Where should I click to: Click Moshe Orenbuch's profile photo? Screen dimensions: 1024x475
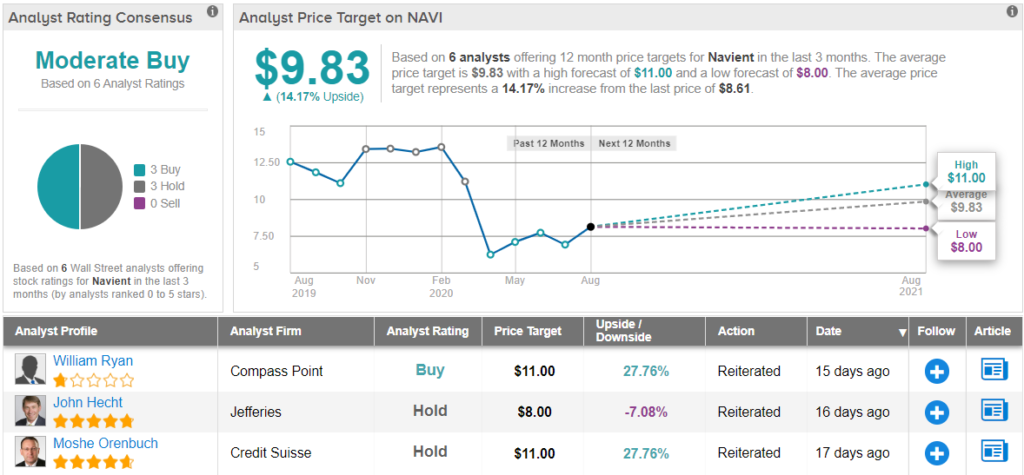[30, 451]
